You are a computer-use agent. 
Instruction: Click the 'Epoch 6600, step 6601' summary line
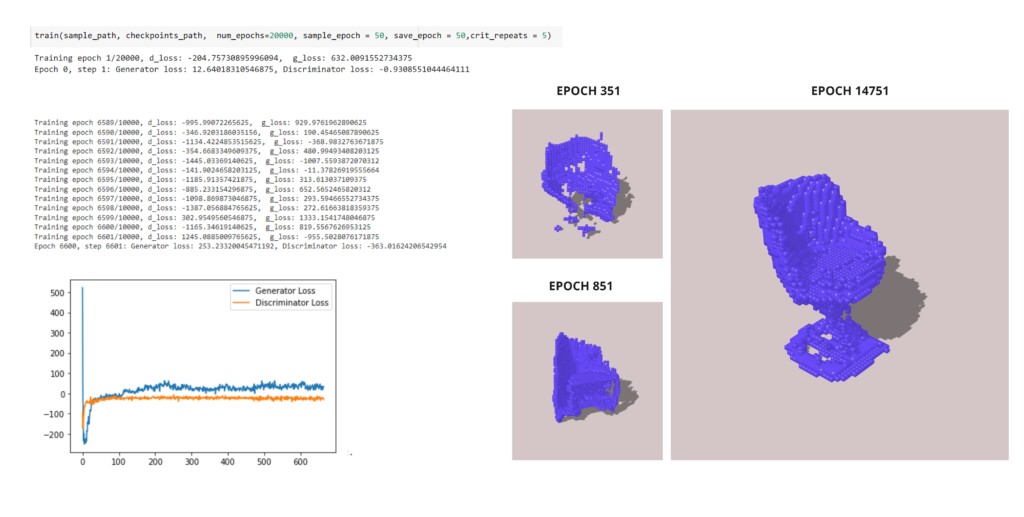[240, 245]
